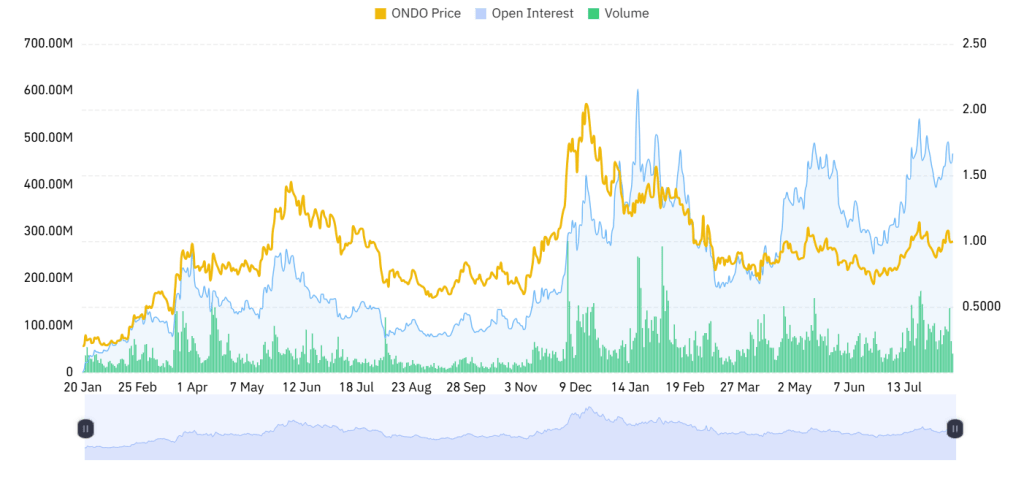Click the 1 Apr date label
The height and width of the screenshot is (493, 1024).
click(x=192, y=387)
